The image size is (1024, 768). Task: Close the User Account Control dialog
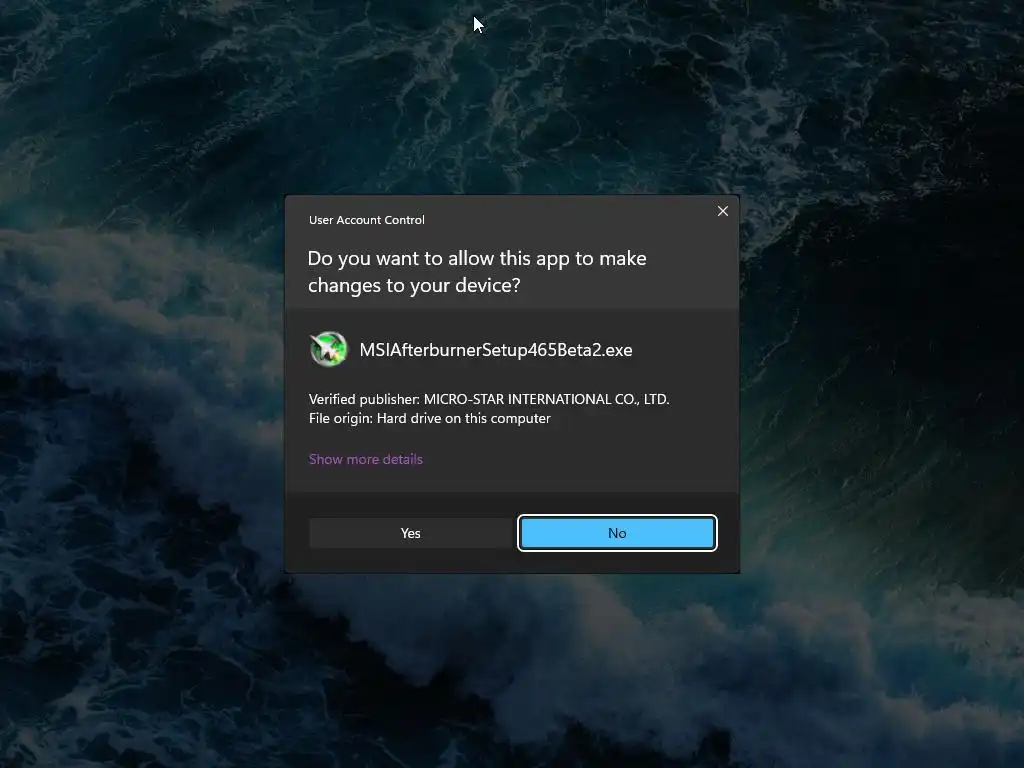722,211
